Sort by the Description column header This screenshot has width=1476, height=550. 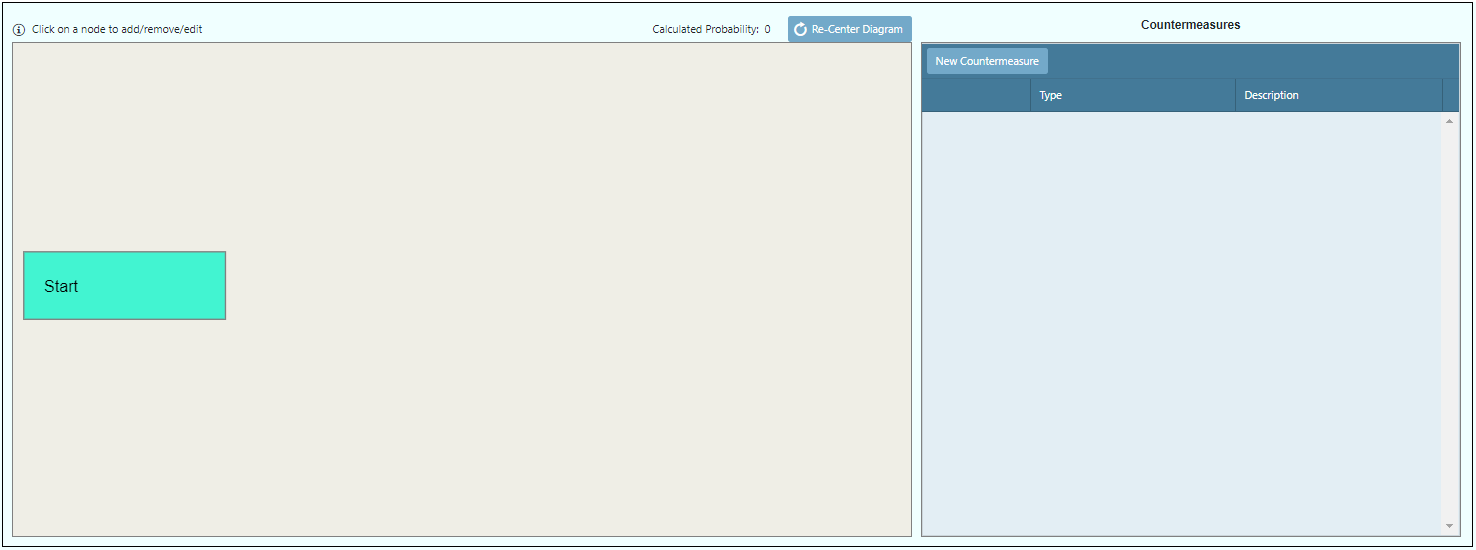(x=1339, y=95)
